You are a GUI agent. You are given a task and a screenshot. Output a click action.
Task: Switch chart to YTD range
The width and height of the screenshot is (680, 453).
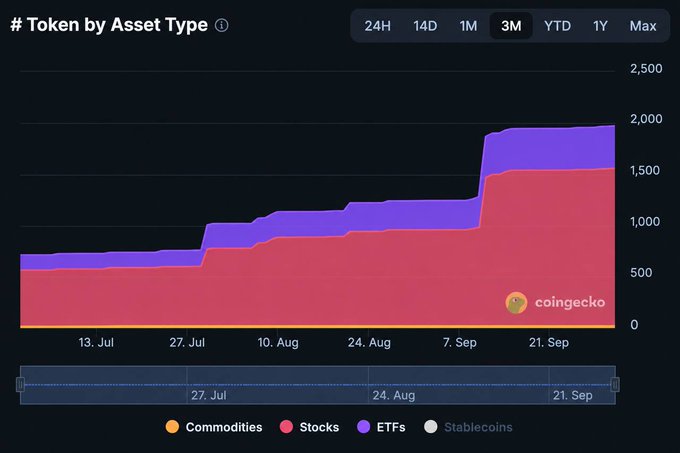pyautogui.click(x=557, y=26)
